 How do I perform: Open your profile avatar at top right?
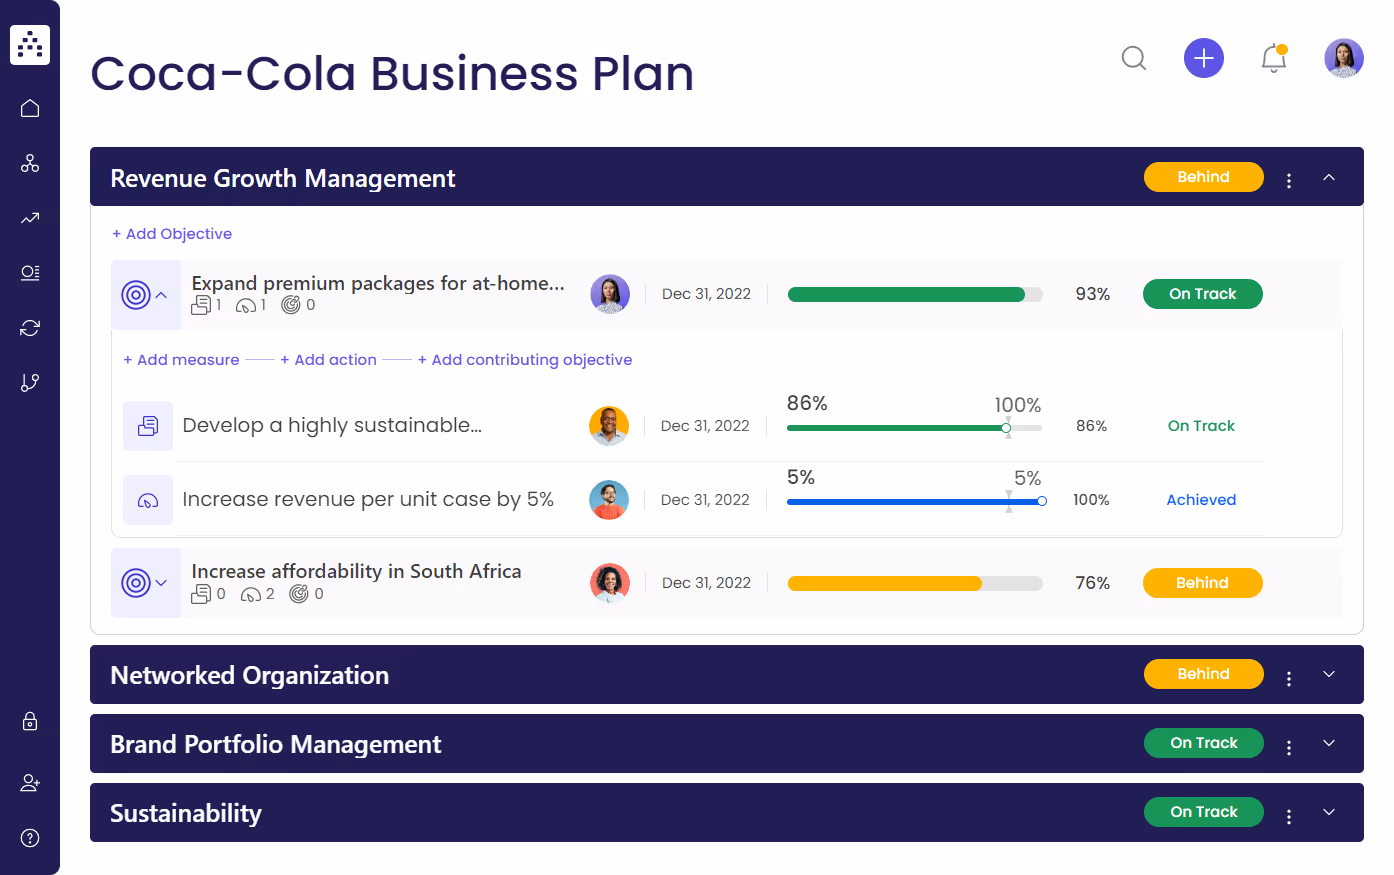(1344, 58)
